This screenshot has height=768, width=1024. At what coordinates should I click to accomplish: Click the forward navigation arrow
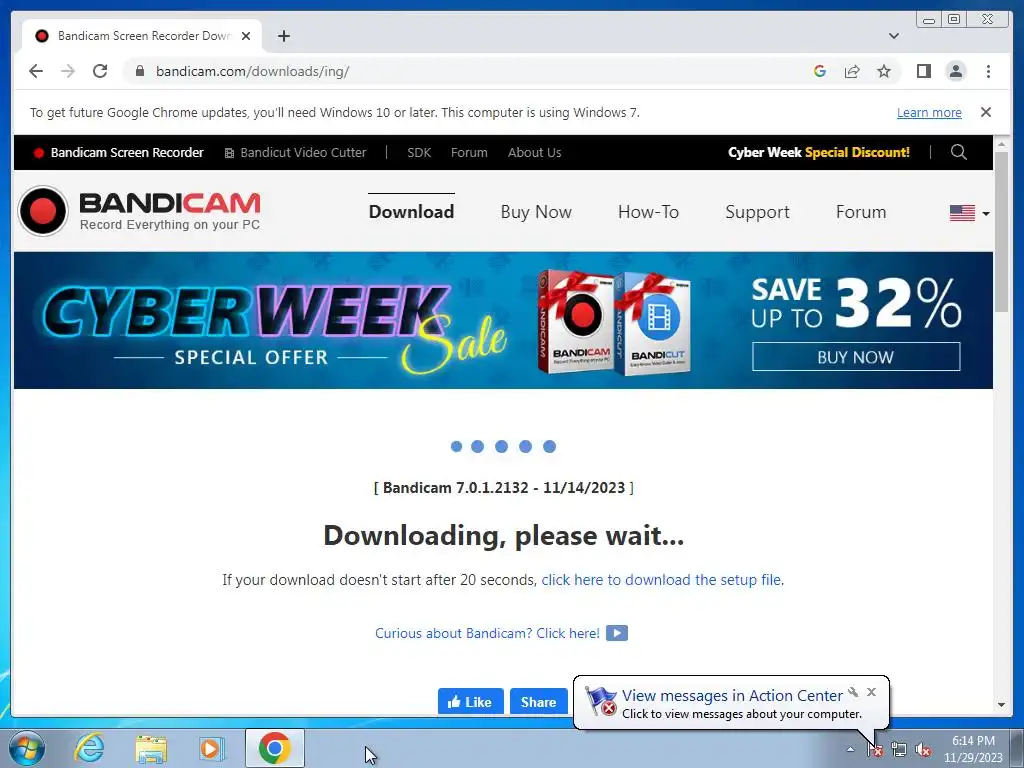68,71
